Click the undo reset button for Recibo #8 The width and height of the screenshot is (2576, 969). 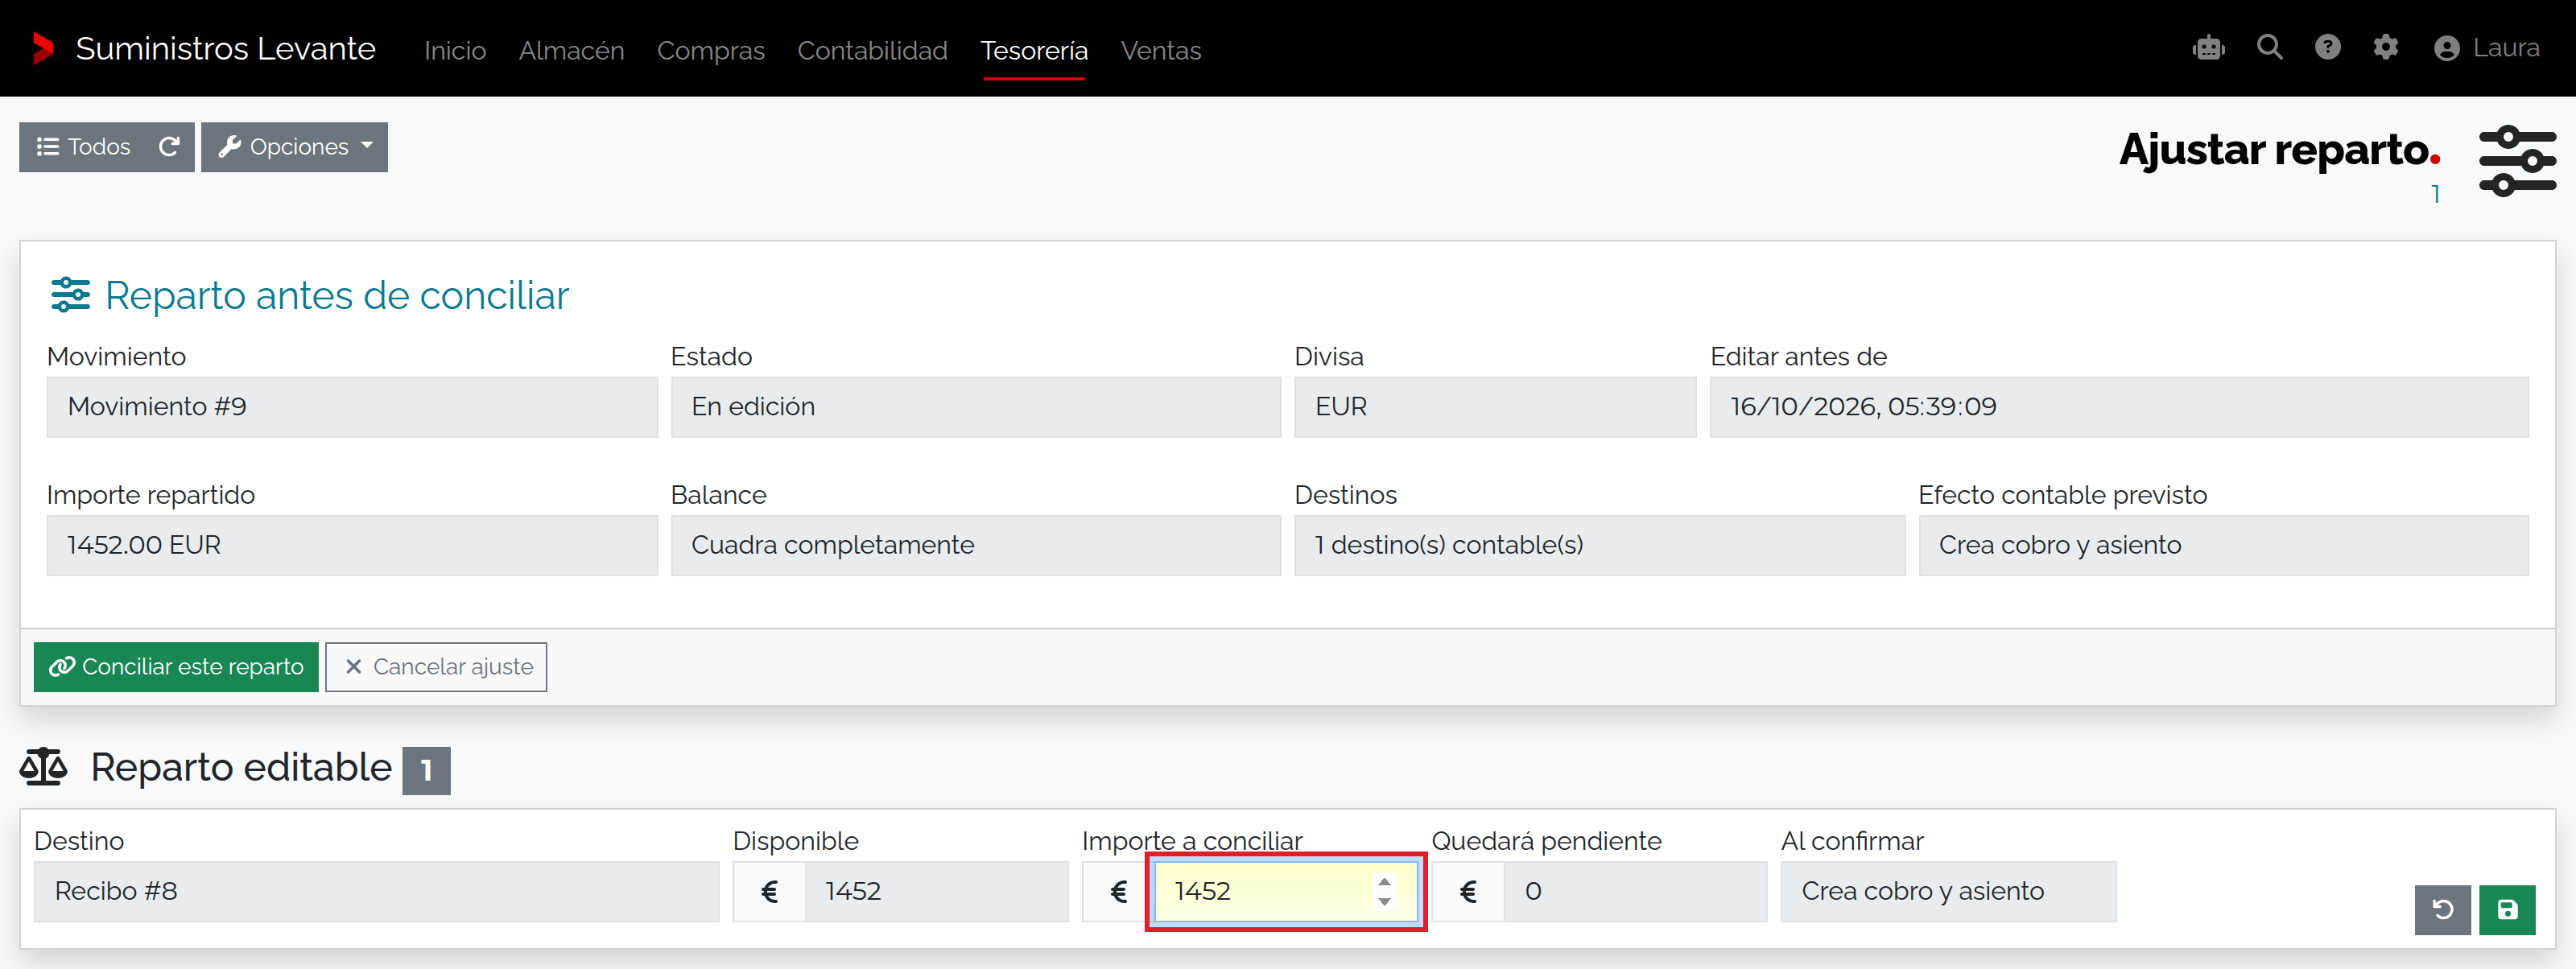(x=2442, y=909)
